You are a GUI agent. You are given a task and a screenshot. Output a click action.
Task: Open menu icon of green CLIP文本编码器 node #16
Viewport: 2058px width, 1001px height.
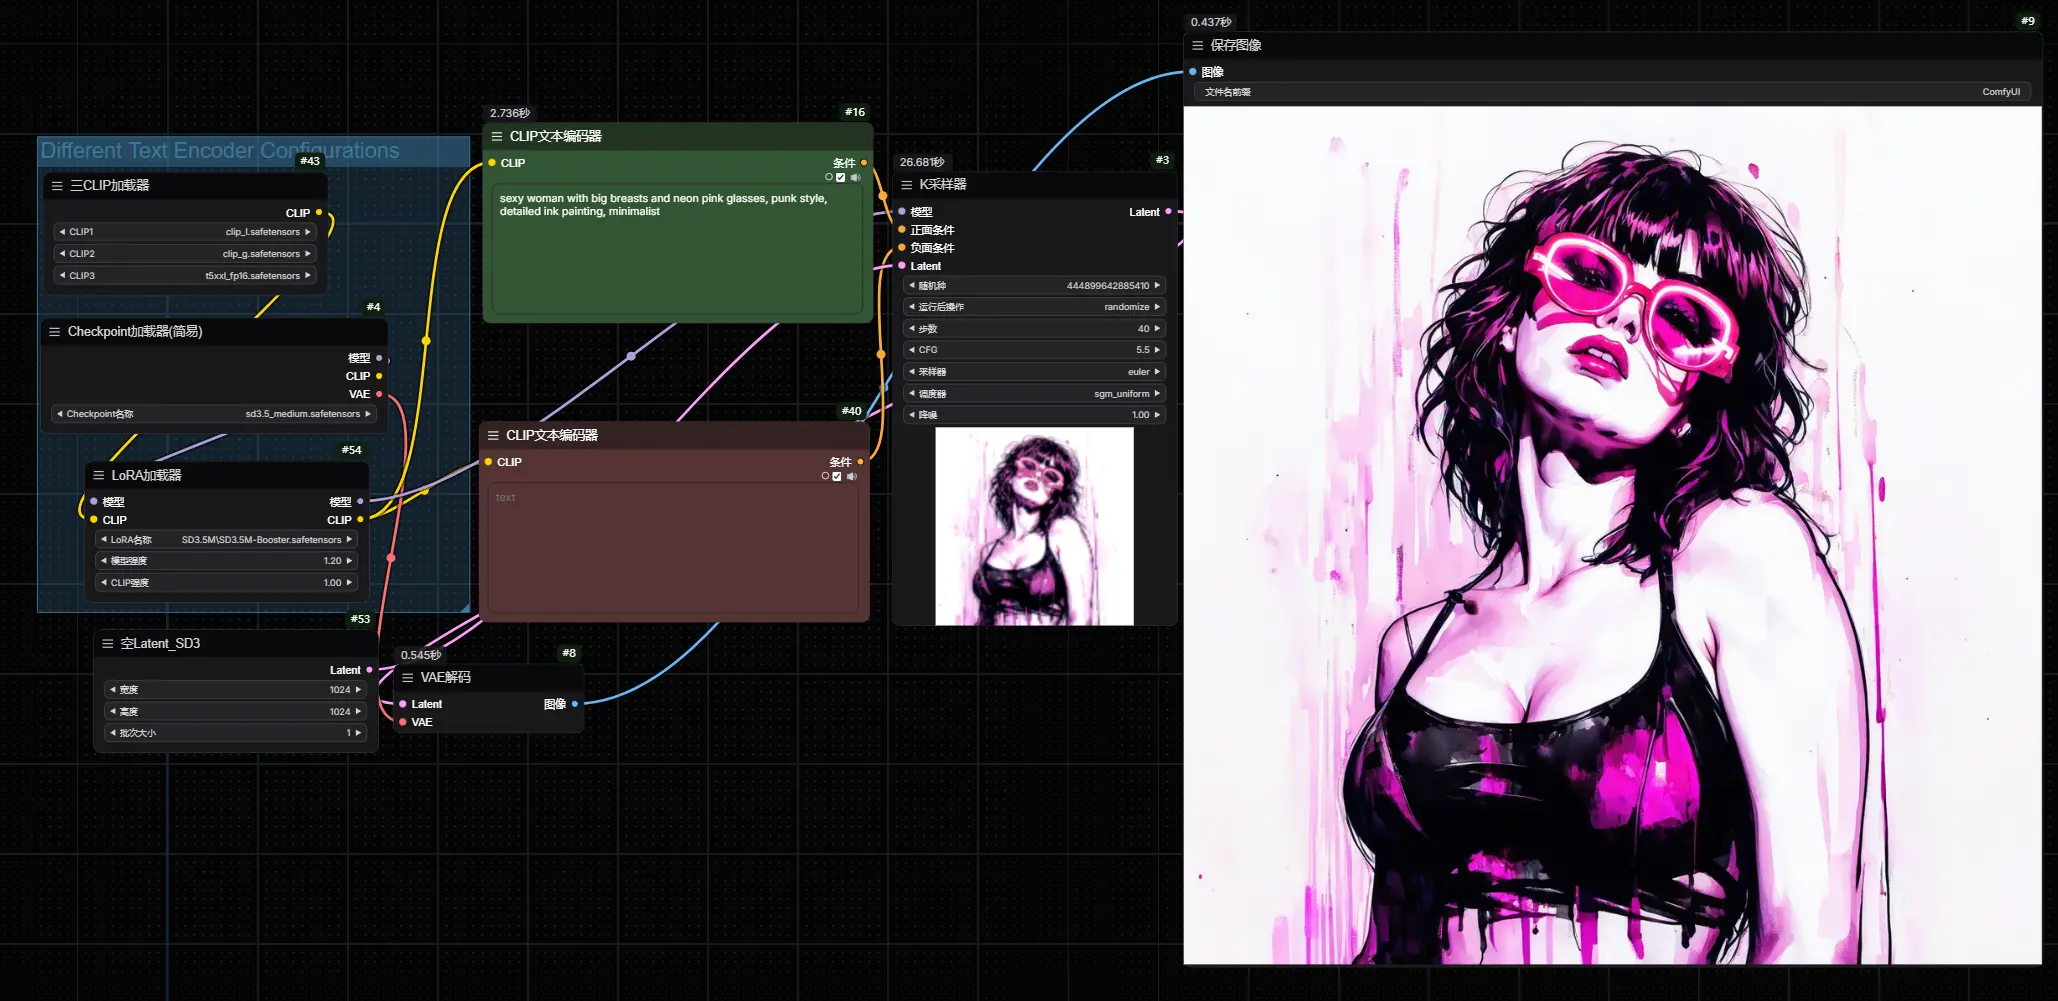pos(497,136)
